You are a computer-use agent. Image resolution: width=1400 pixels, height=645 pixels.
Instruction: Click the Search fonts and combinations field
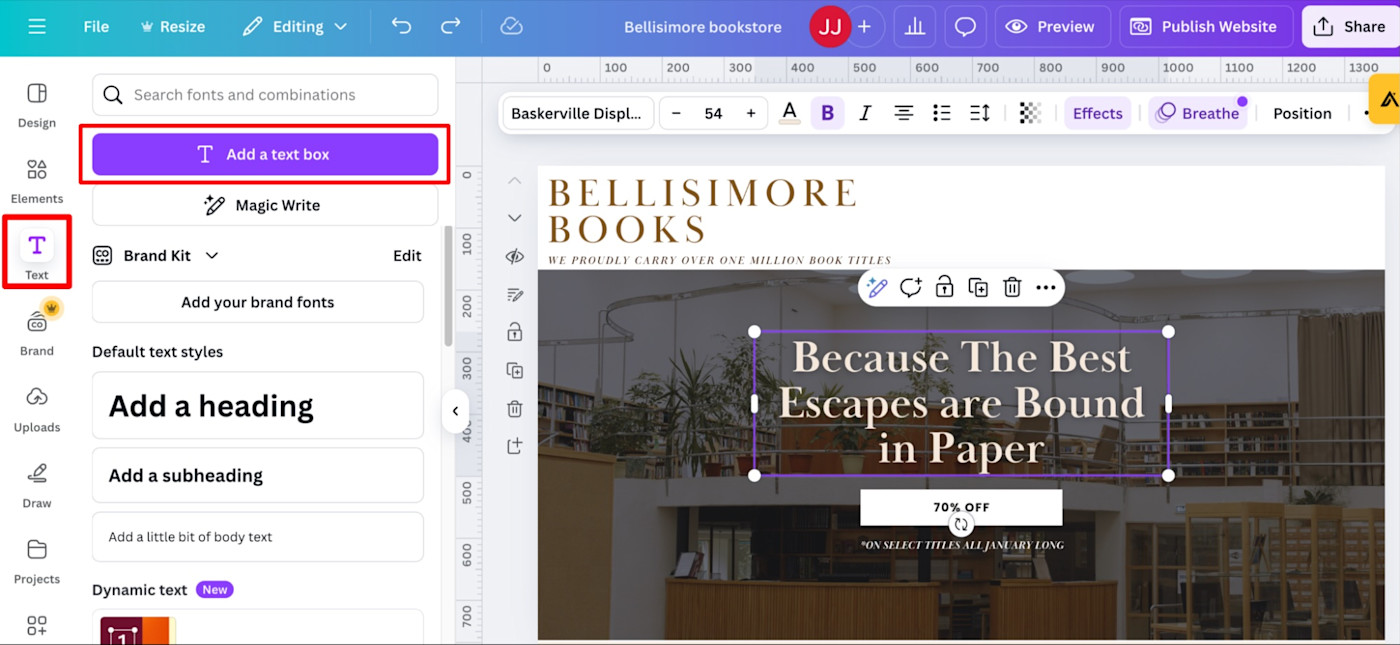(265, 95)
